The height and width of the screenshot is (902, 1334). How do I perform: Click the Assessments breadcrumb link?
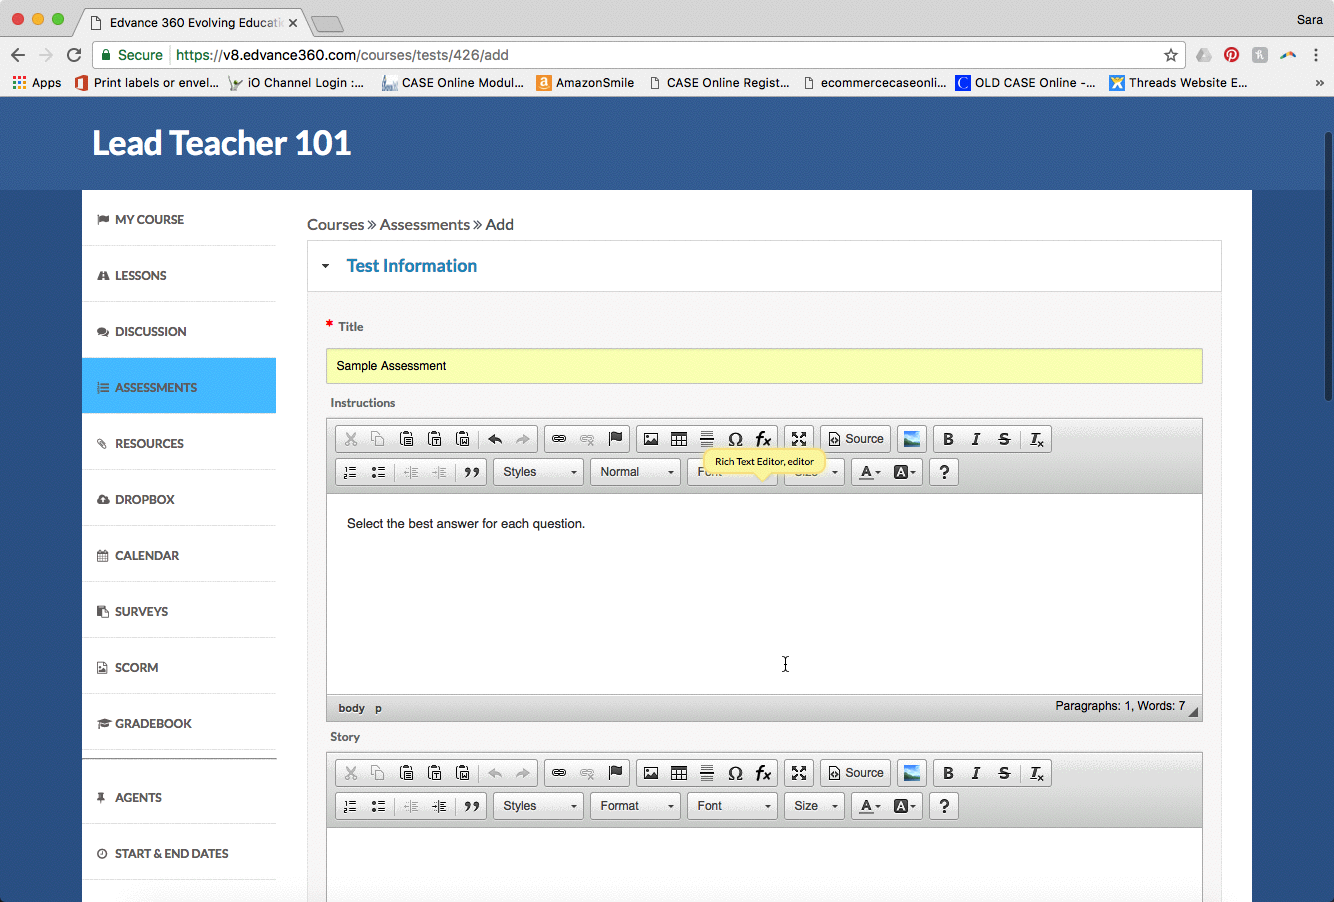click(x=424, y=225)
